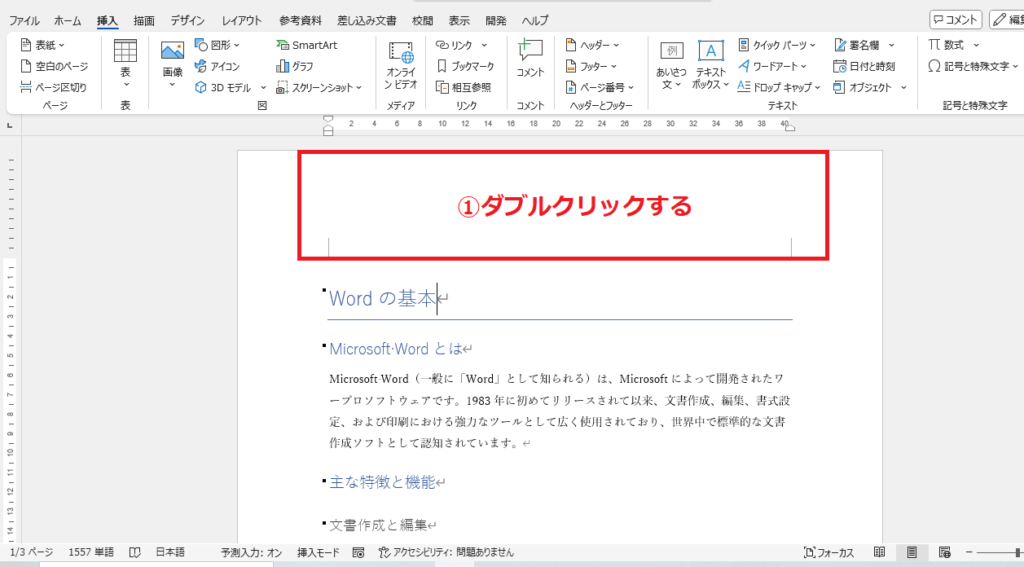The height and width of the screenshot is (567, 1024).
Task: Switch to the 表示 tab
Action: (459, 20)
